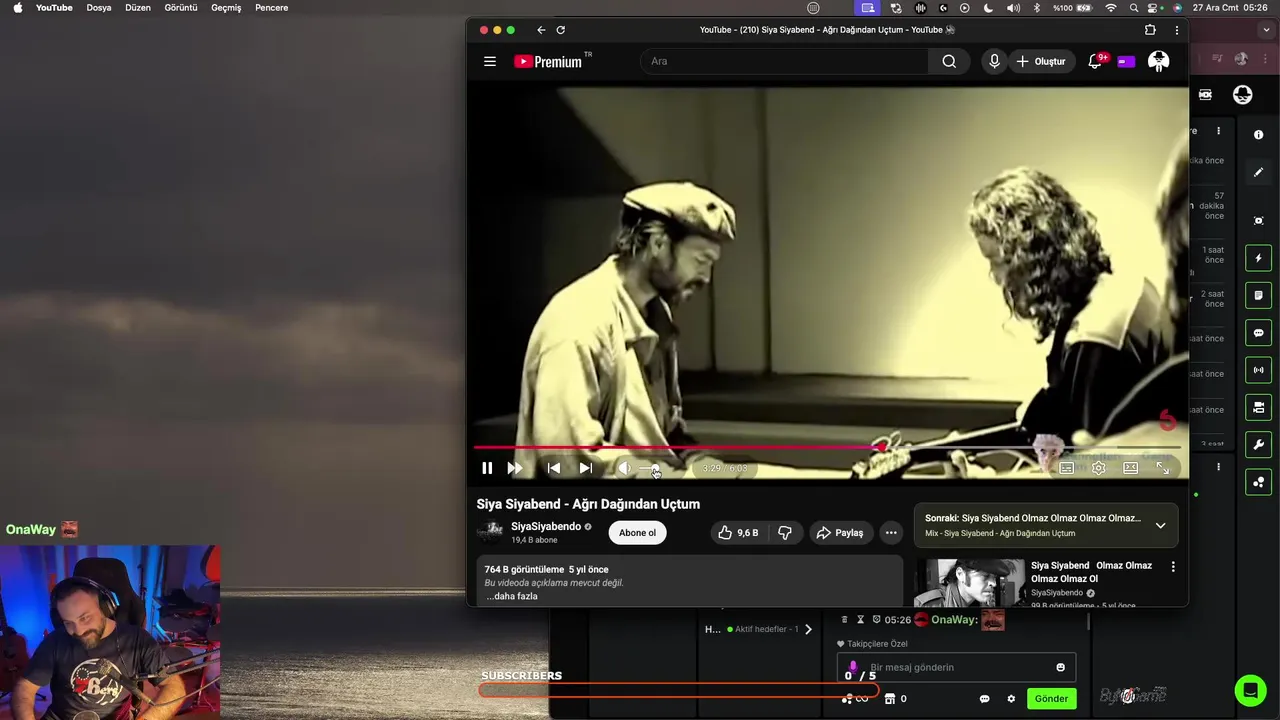Skip to the next video
The height and width of the screenshot is (720, 1280).
(x=515, y=468)
